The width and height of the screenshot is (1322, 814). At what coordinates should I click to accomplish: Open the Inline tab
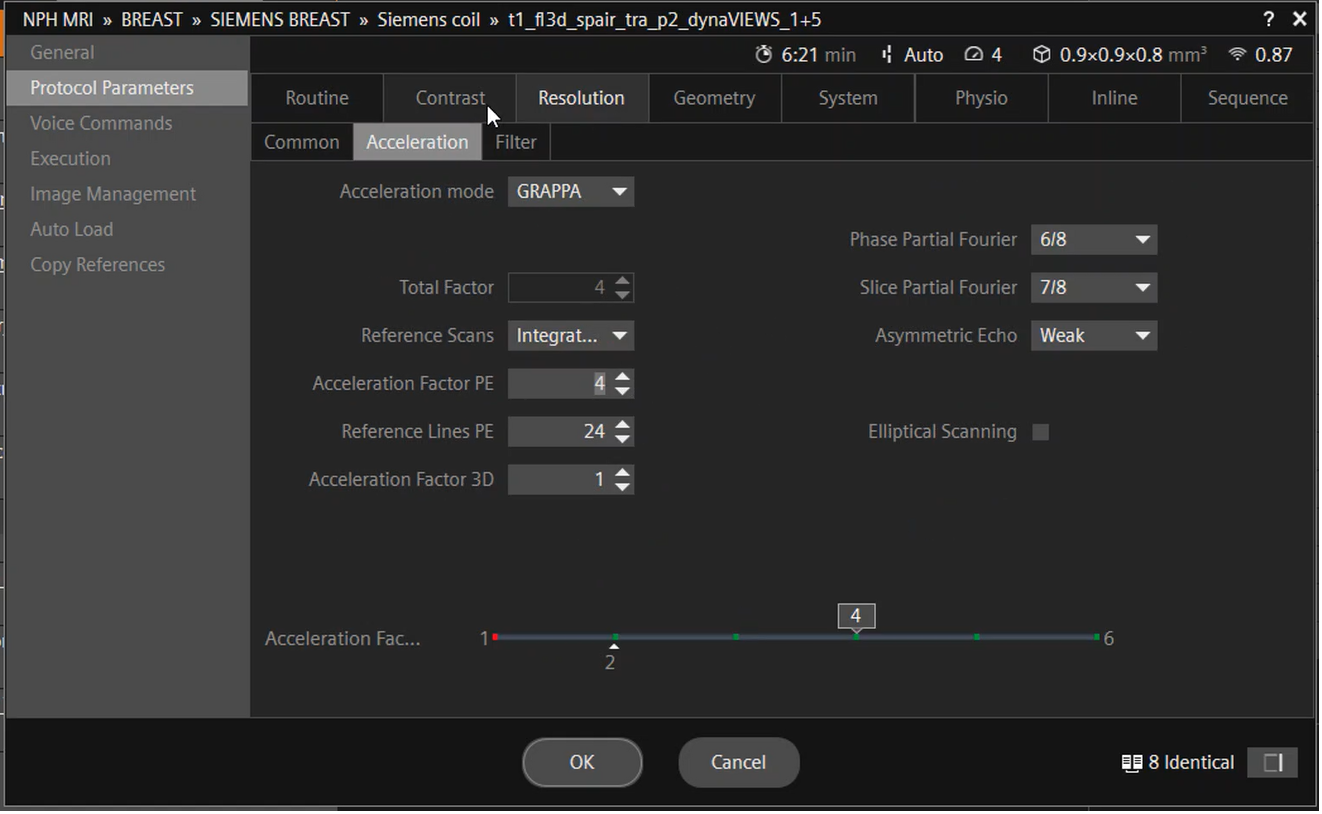pos(1114,98)
